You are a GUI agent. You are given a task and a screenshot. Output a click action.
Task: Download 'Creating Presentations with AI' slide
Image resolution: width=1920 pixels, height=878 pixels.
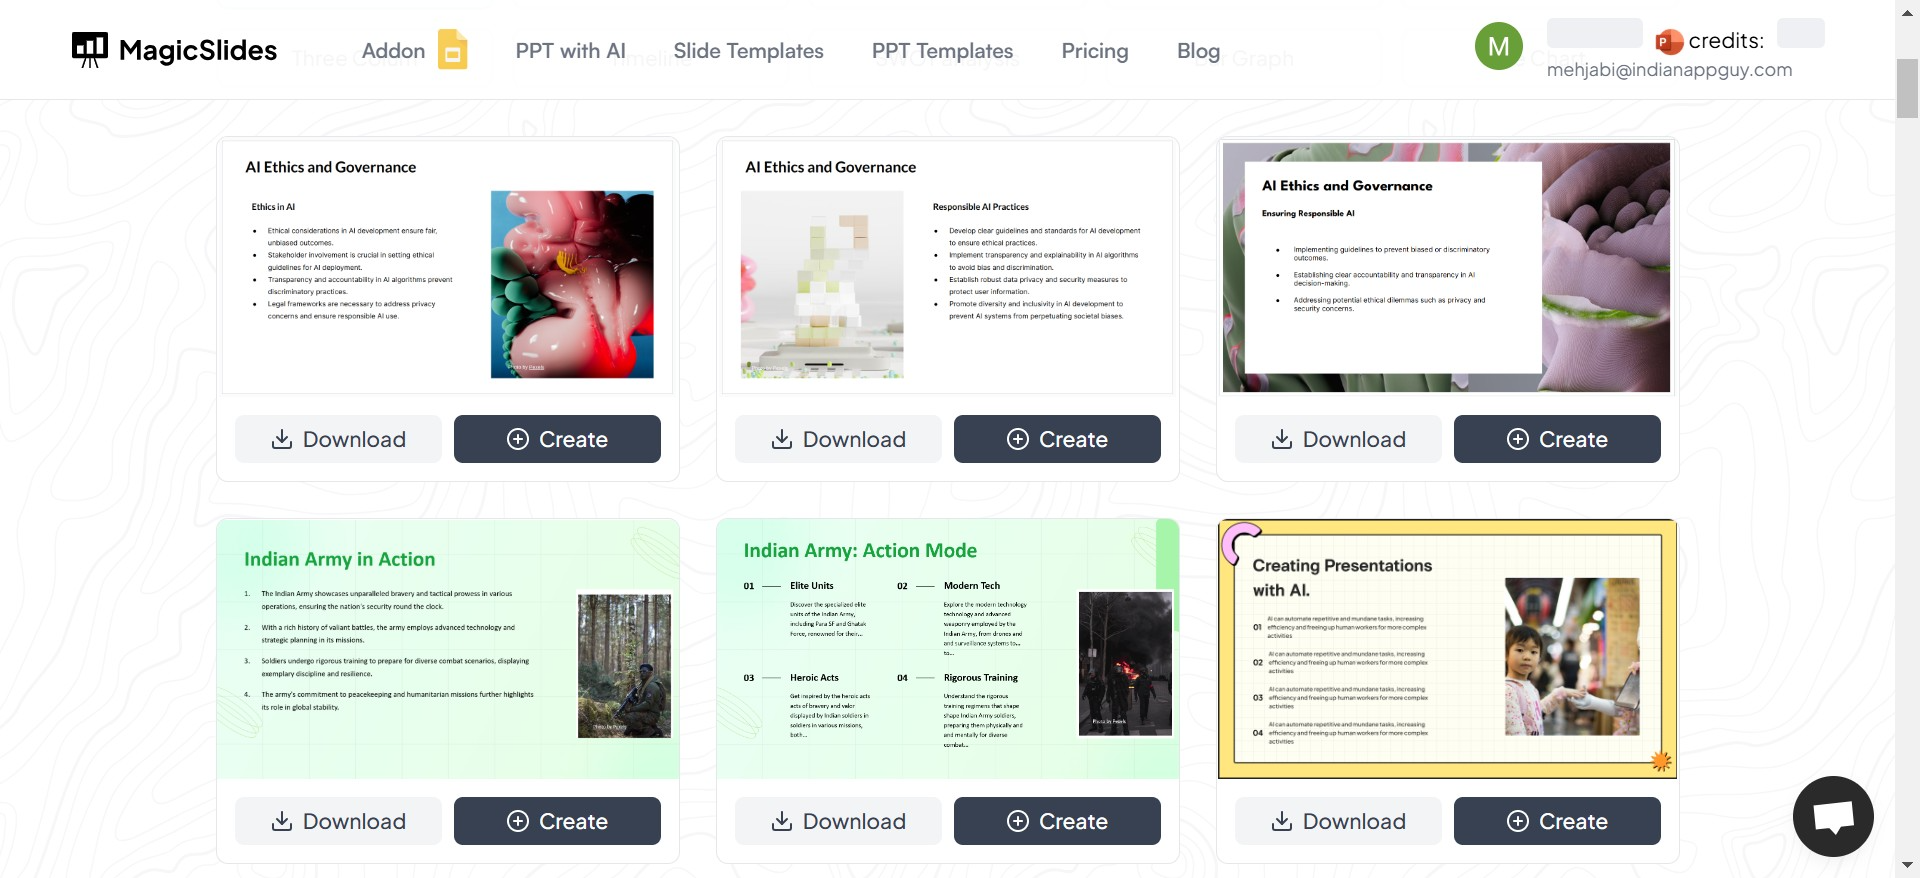tap(1338, 821)
